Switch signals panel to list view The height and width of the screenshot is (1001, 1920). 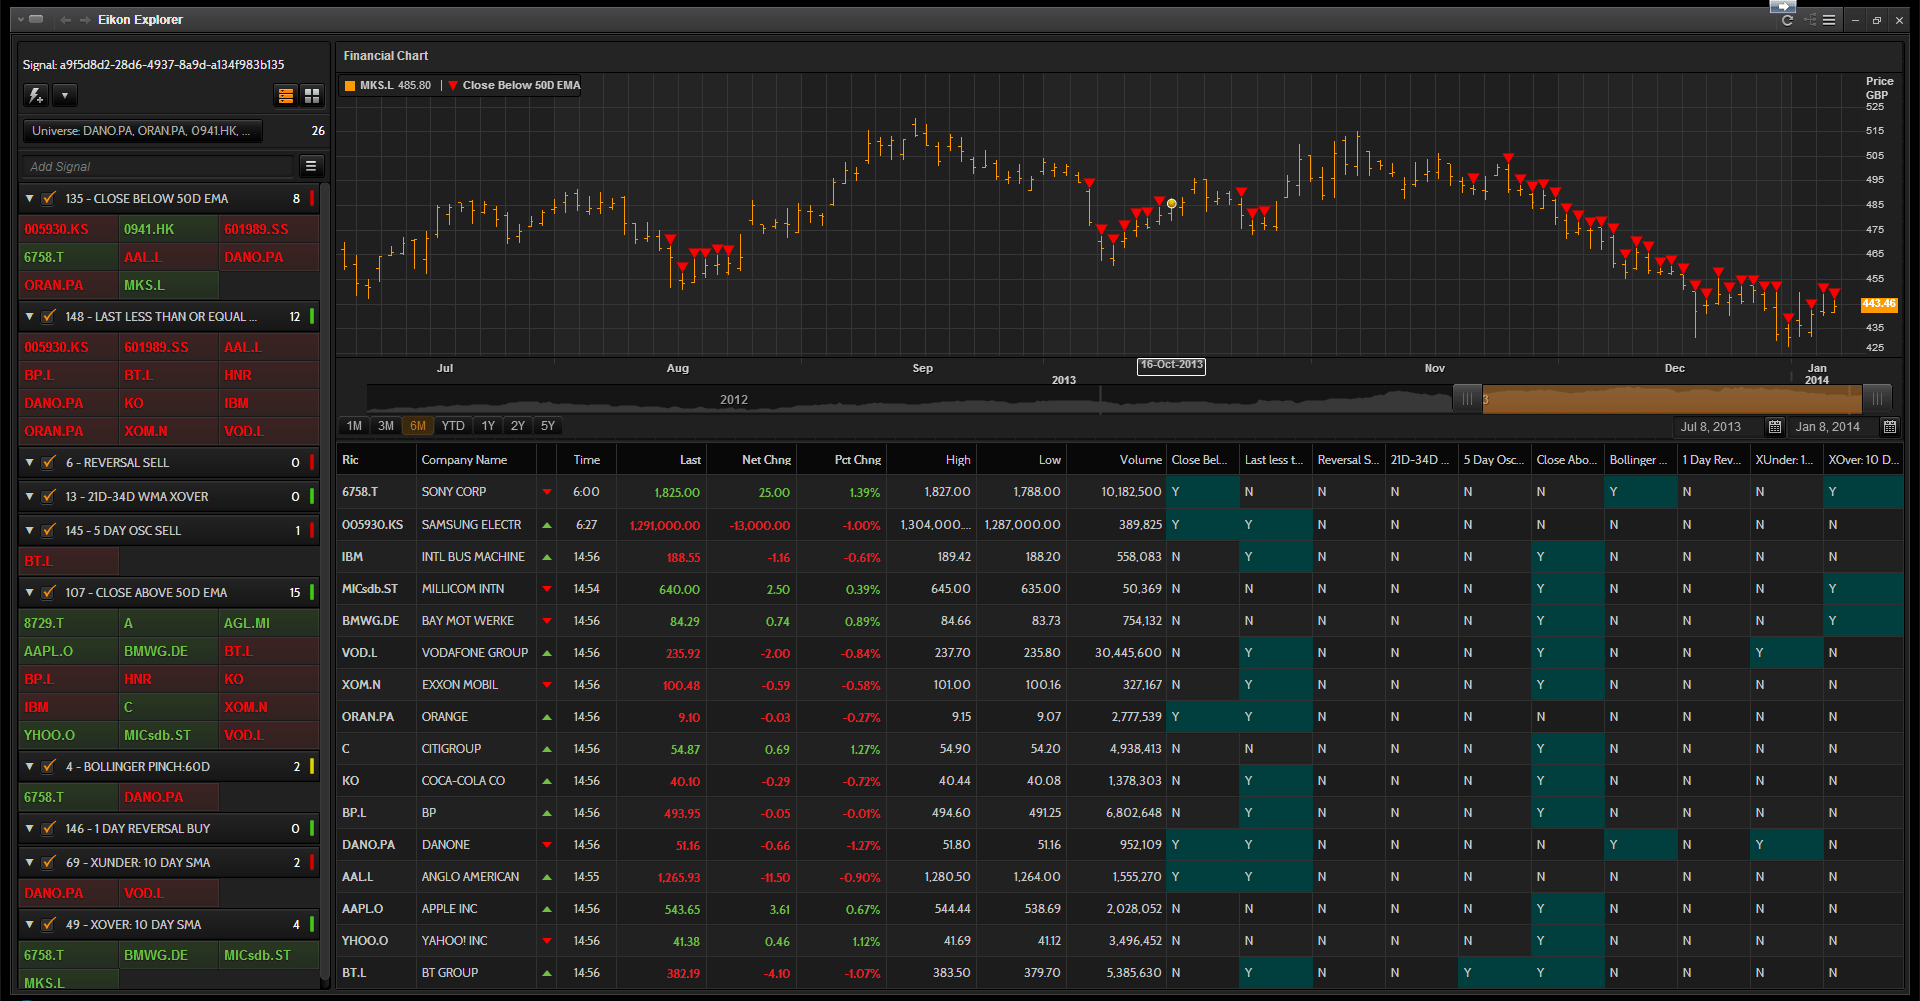286,96
